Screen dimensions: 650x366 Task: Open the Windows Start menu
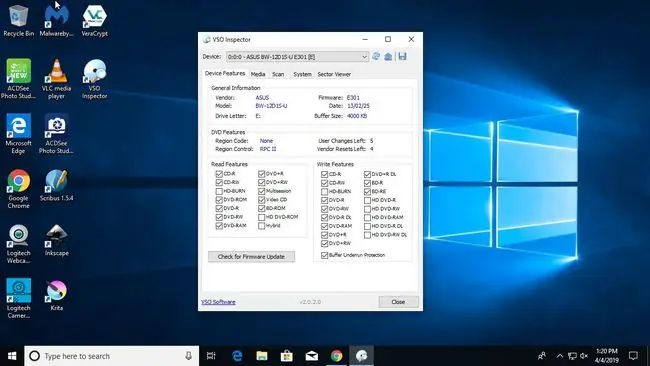coord(12,356)
